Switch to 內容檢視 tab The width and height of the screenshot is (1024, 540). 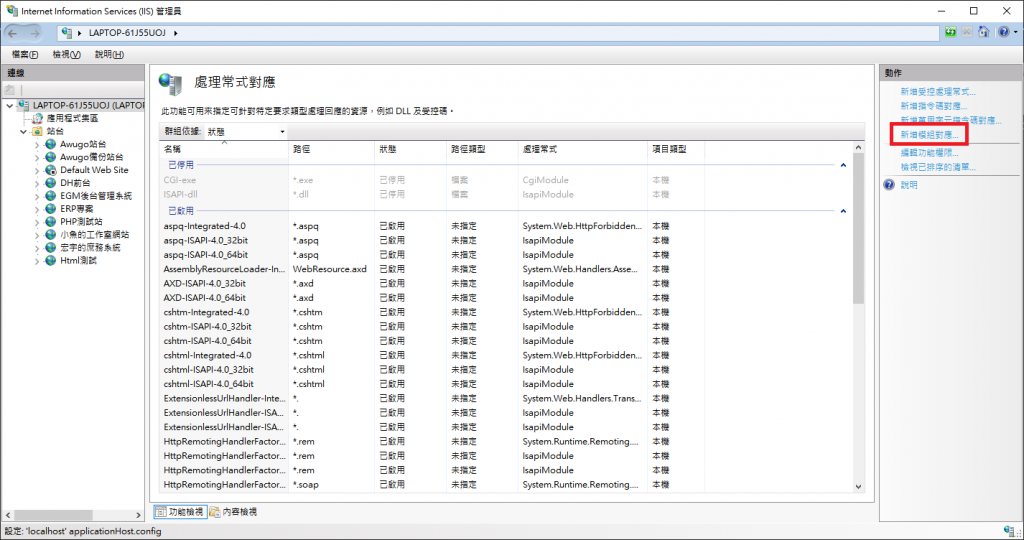tap(233, 512)
